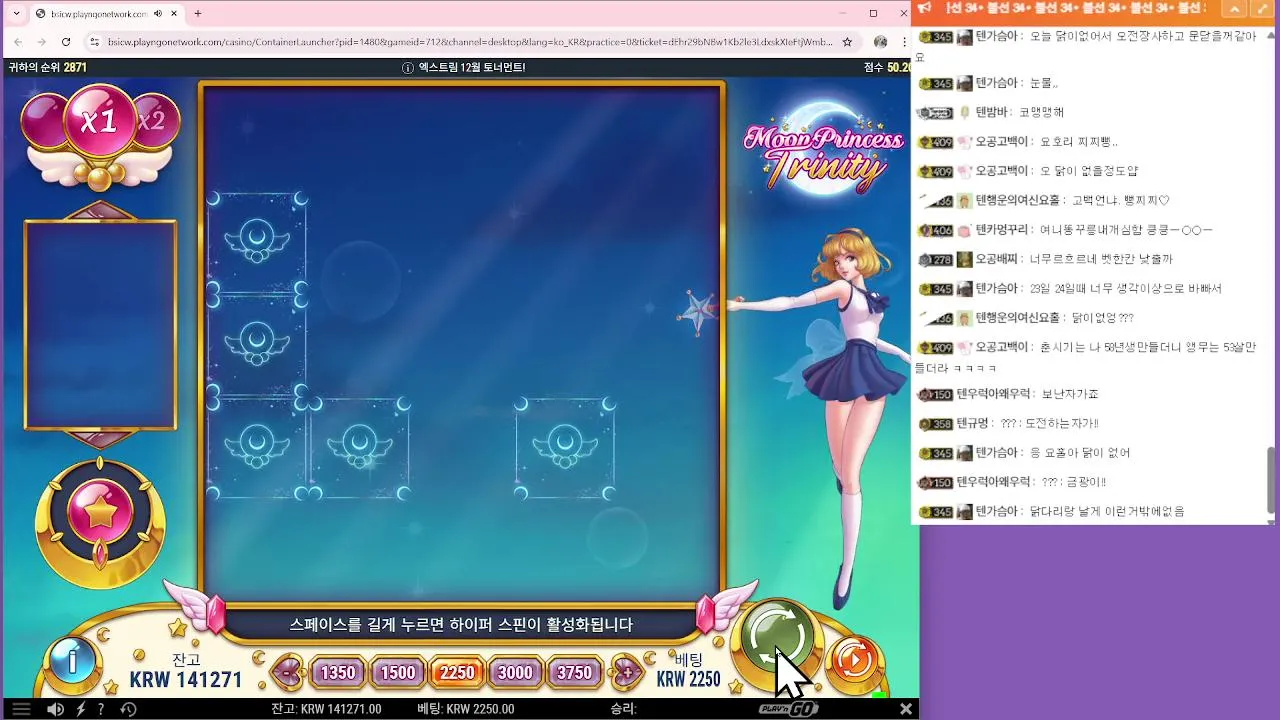Screen dimensions: 1280x720
Task: Open the hamburger game menu
Action: pos(21,709)
